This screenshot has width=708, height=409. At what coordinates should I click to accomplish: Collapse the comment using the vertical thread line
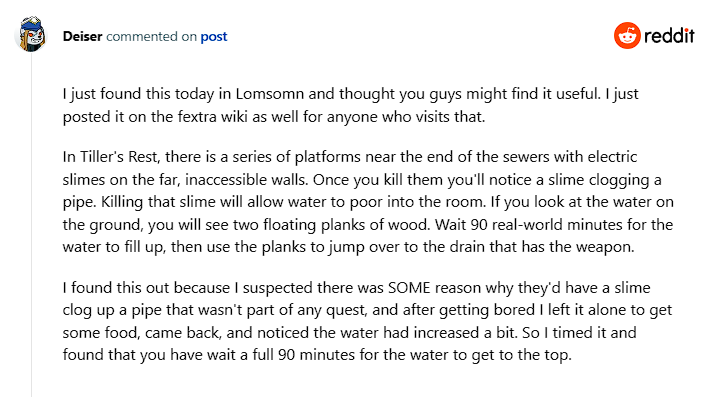(x=32, y=230)
